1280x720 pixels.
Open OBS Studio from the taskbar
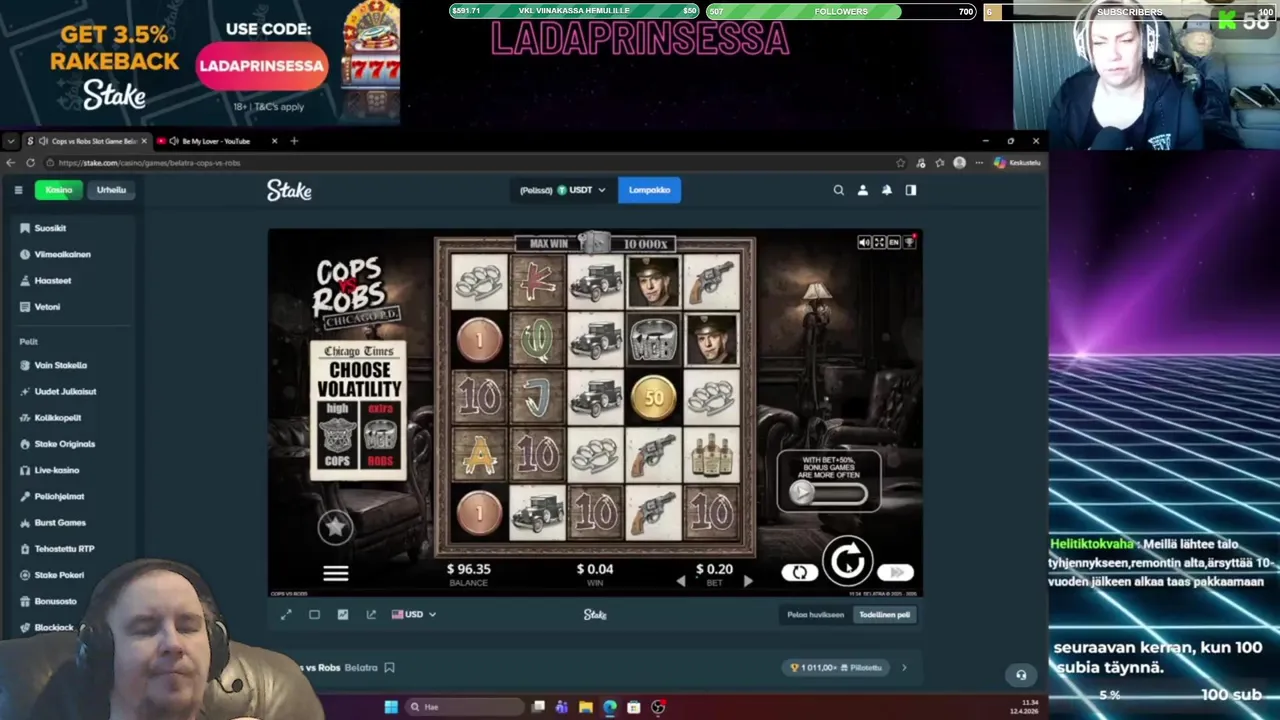coord(658,707)
